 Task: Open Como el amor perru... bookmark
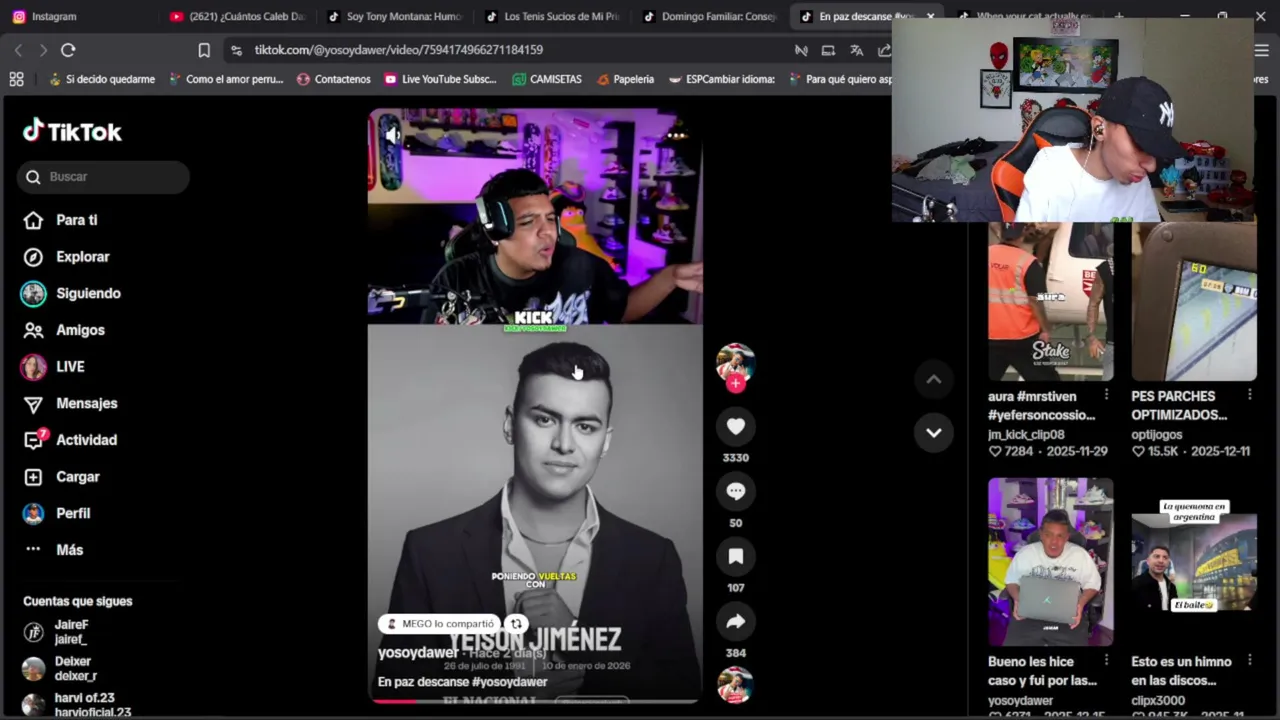(x=226, y=79)
